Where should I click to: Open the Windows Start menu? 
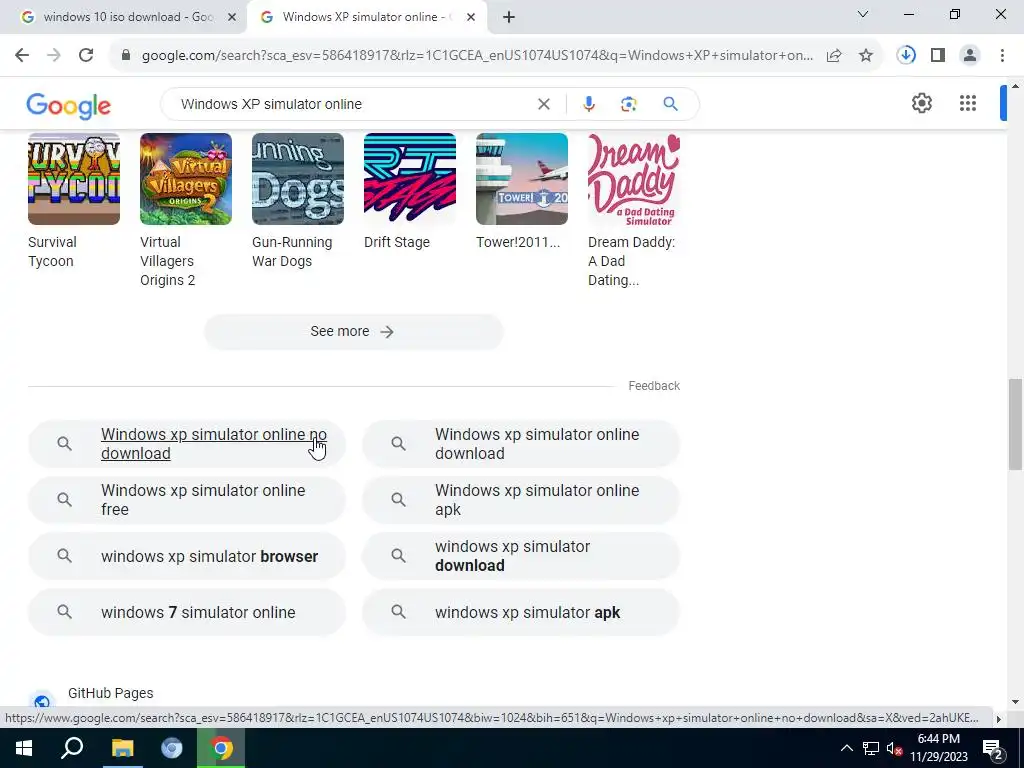tap(24, 748)
